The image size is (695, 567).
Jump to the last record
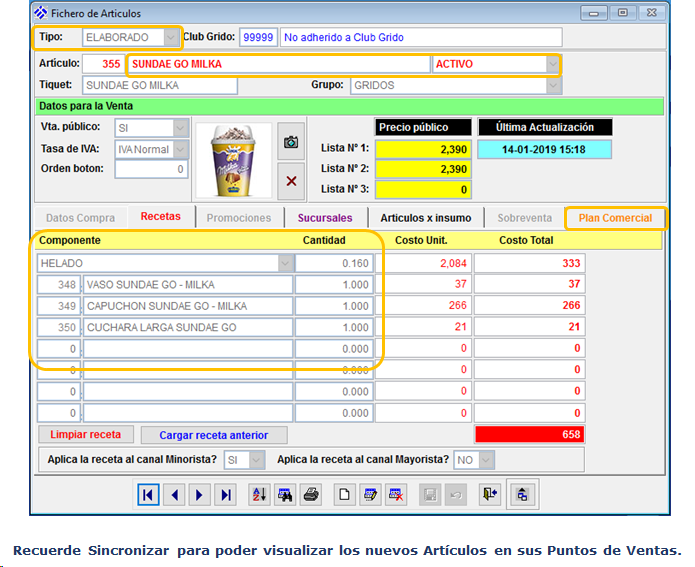pyautogui.click(x=226, y=495)
